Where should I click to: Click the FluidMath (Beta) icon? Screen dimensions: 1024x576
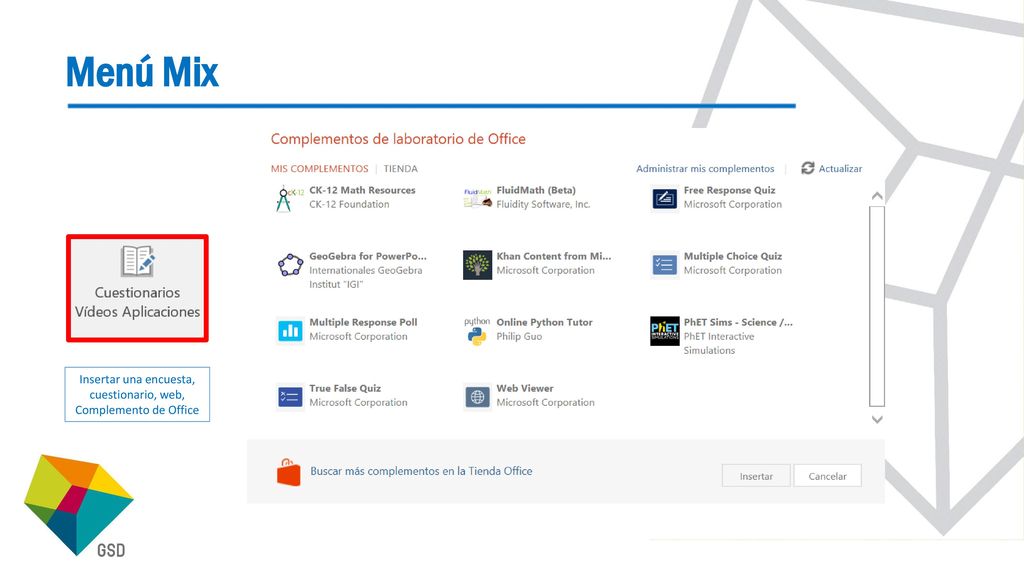pyautogui.click(x=477, y=198)
